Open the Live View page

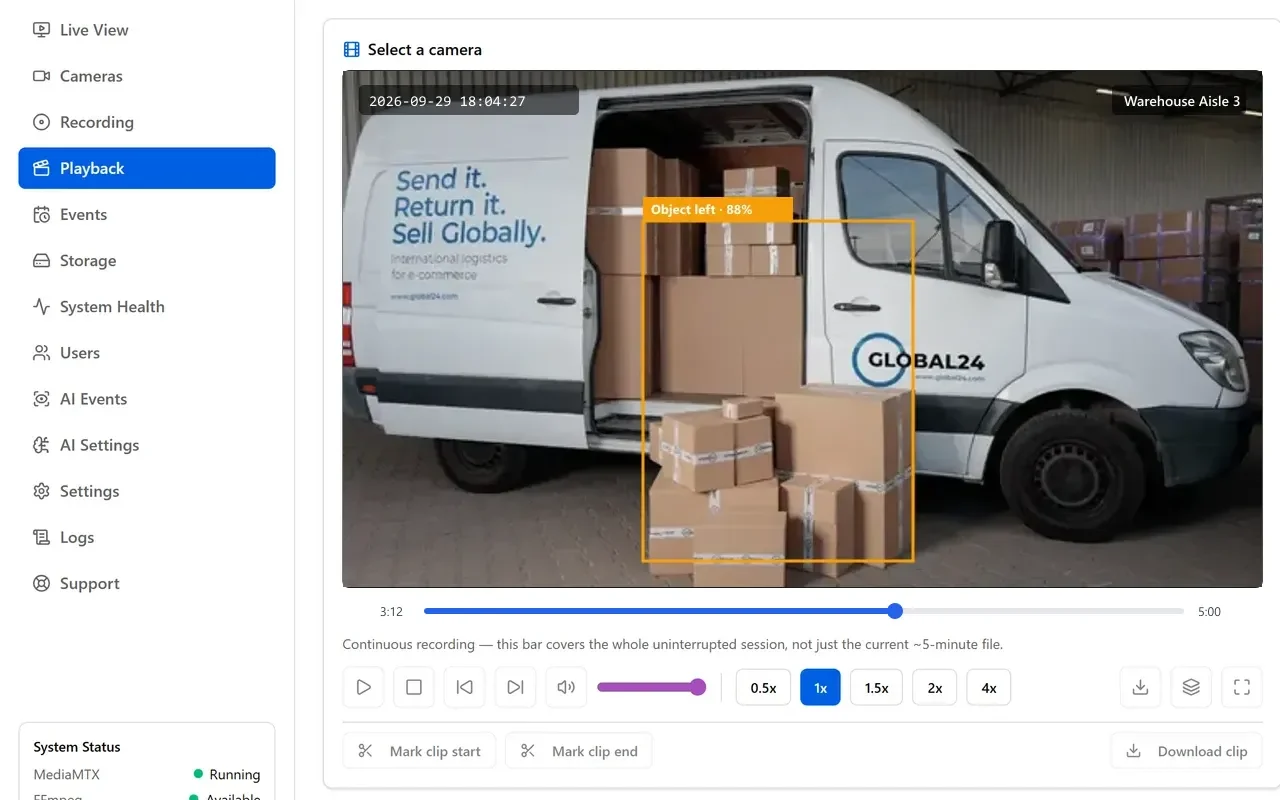pyautogui.click(x=147, y=30)
